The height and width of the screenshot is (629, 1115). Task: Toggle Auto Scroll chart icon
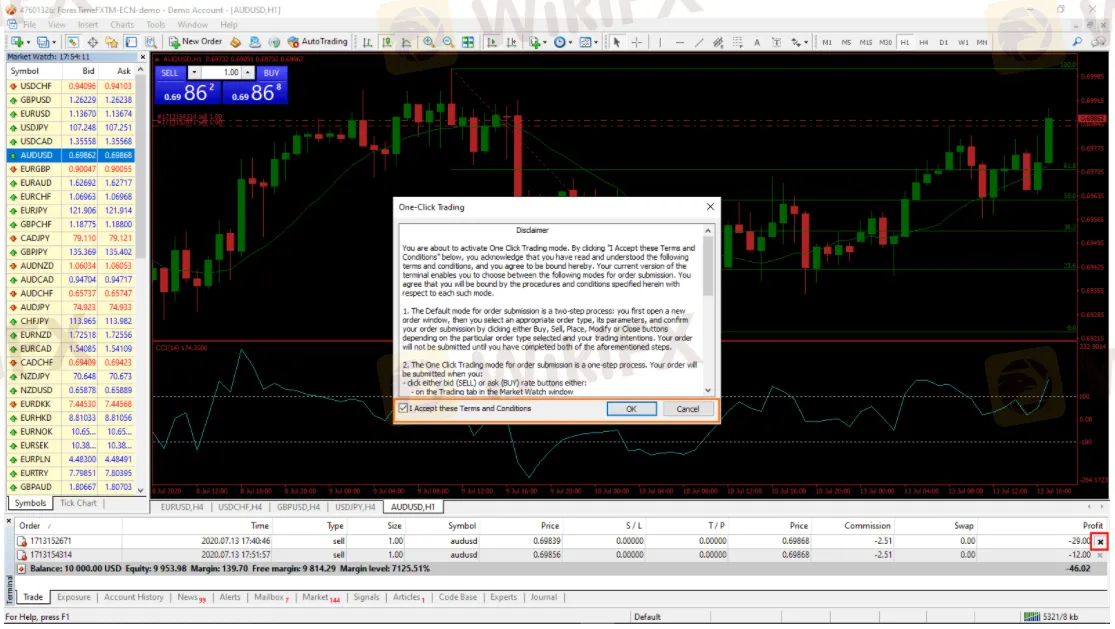[x=491, y=43]
